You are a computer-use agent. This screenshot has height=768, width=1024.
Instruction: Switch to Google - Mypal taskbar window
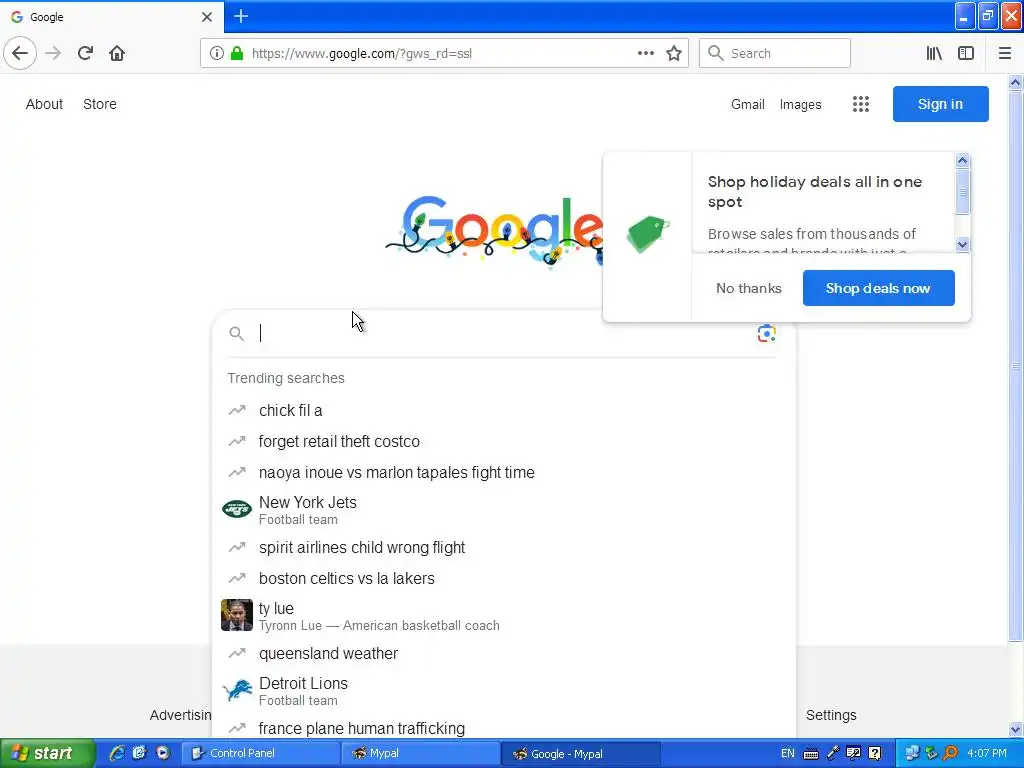pyautogui.click(x=581, y=754)
